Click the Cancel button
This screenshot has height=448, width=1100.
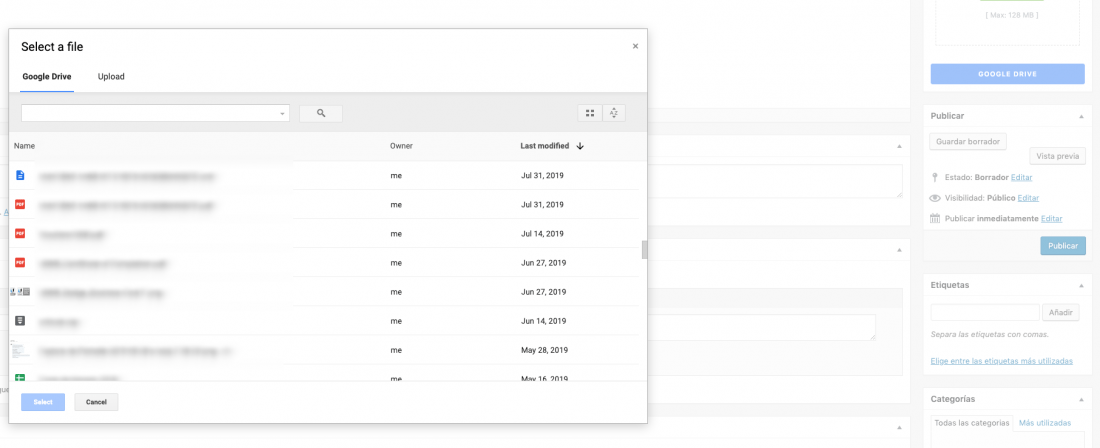click(x=96, y=402)
